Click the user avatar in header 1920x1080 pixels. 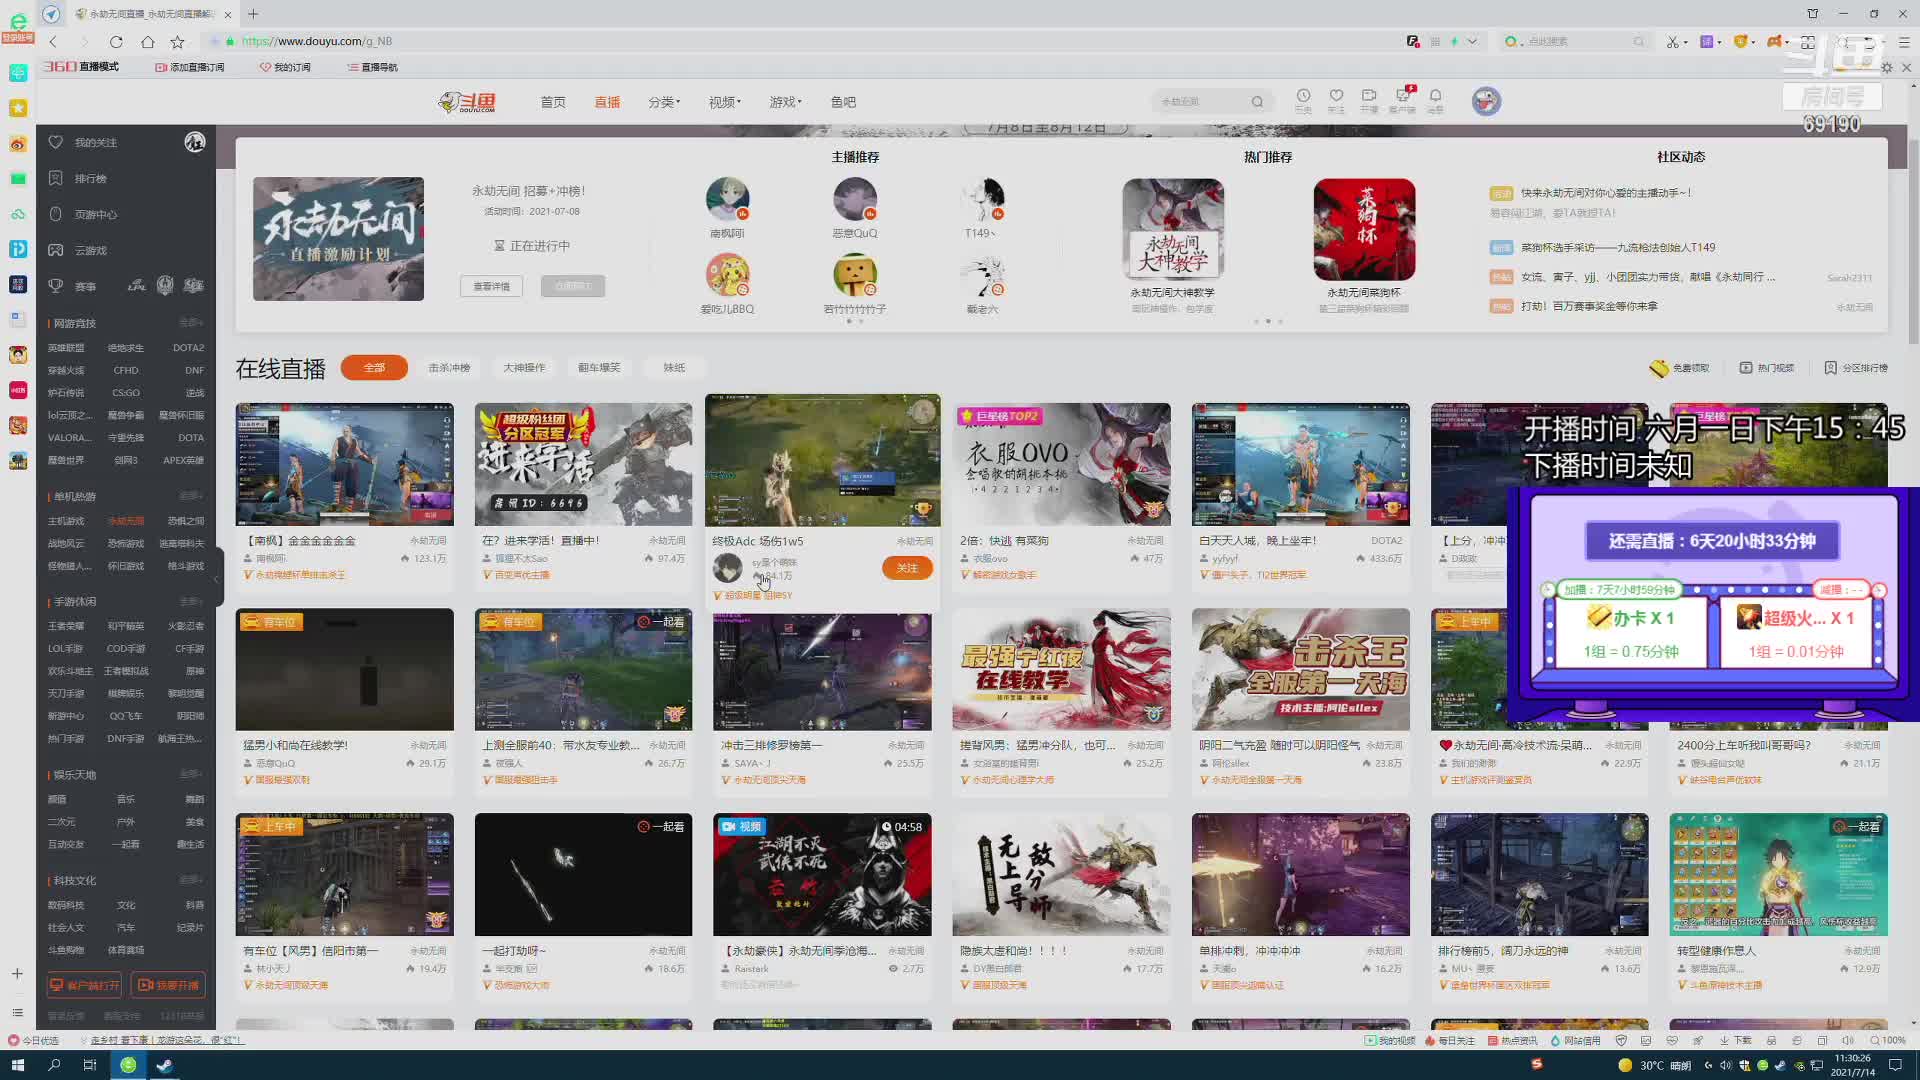pos(1486,101)
